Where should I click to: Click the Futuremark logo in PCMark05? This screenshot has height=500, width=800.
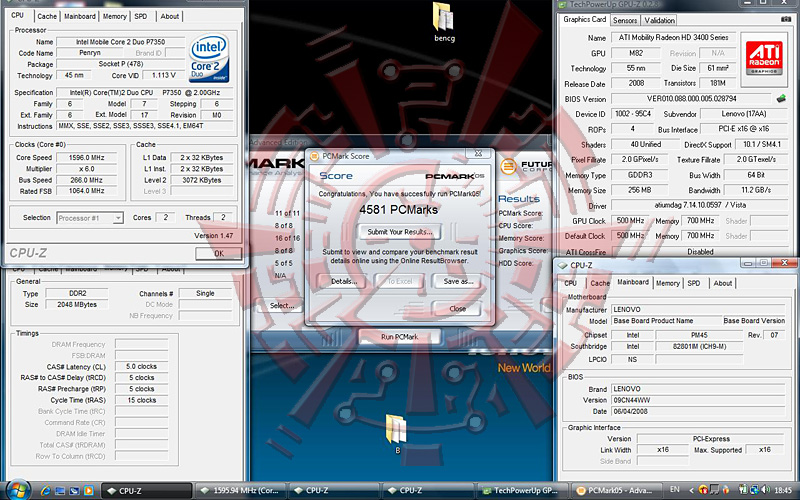508,166
